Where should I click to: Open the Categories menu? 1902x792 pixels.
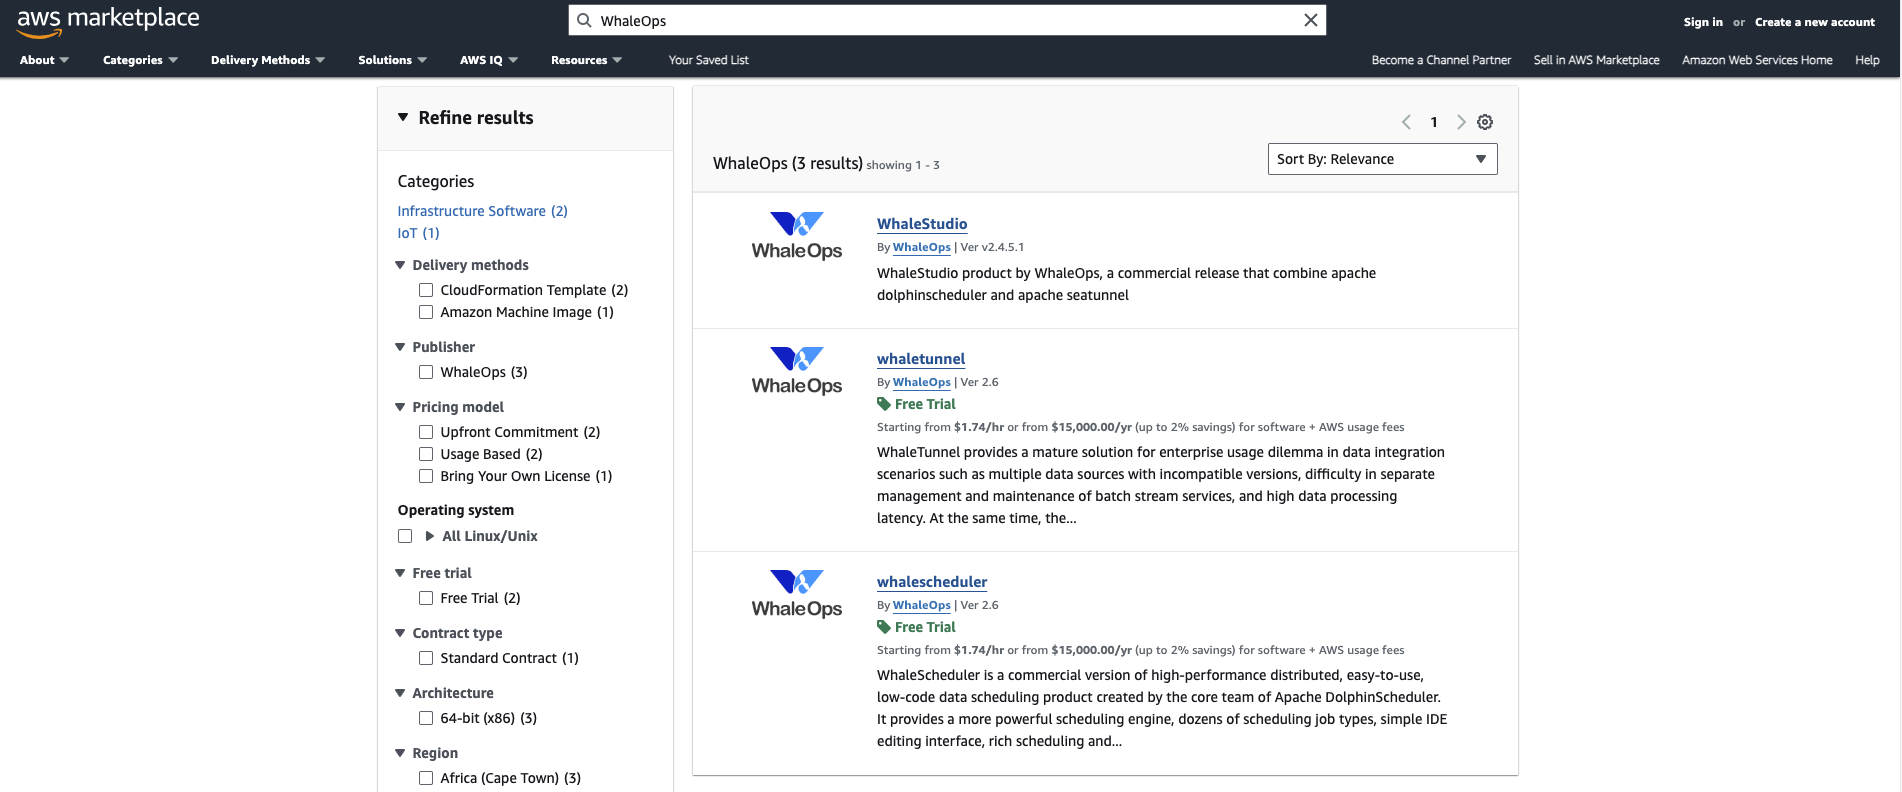click(x=140, y=60)
